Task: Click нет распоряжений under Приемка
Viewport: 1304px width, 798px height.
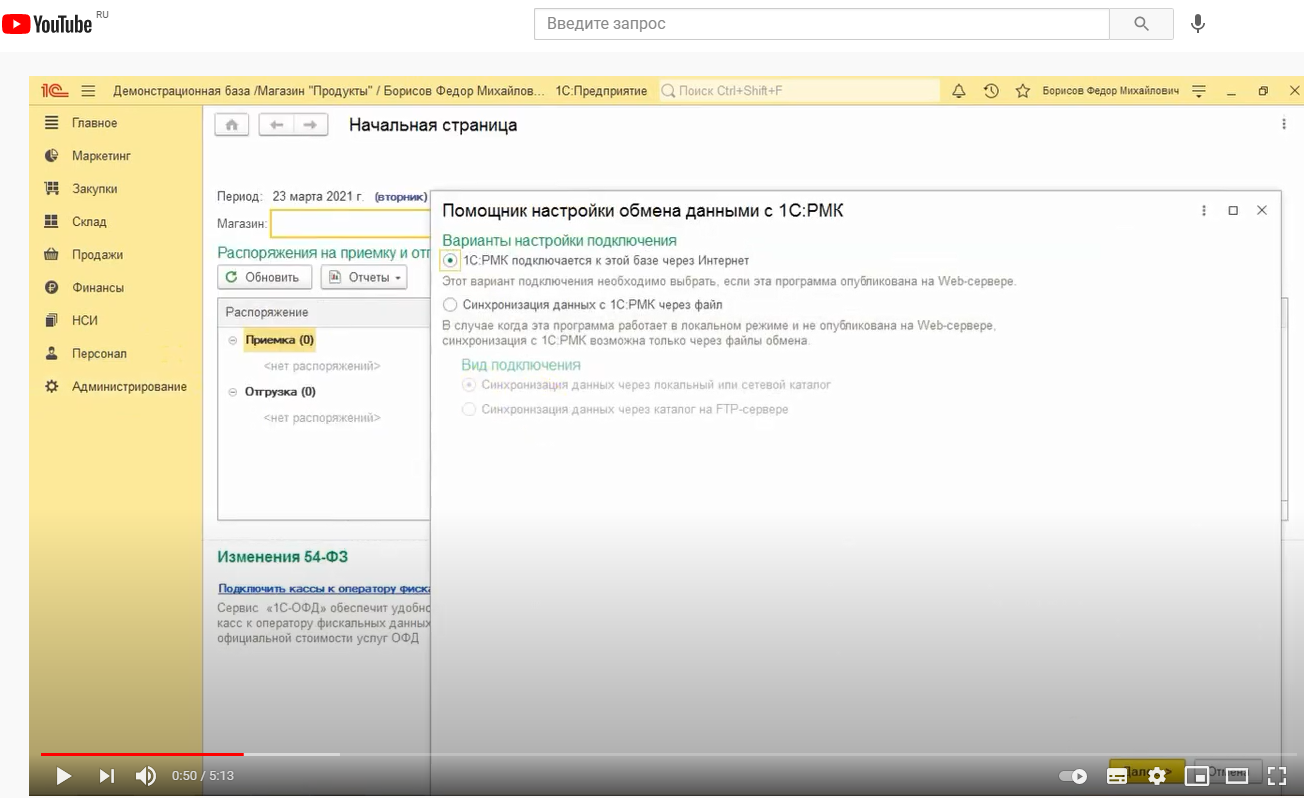Action: pos(322,366)
